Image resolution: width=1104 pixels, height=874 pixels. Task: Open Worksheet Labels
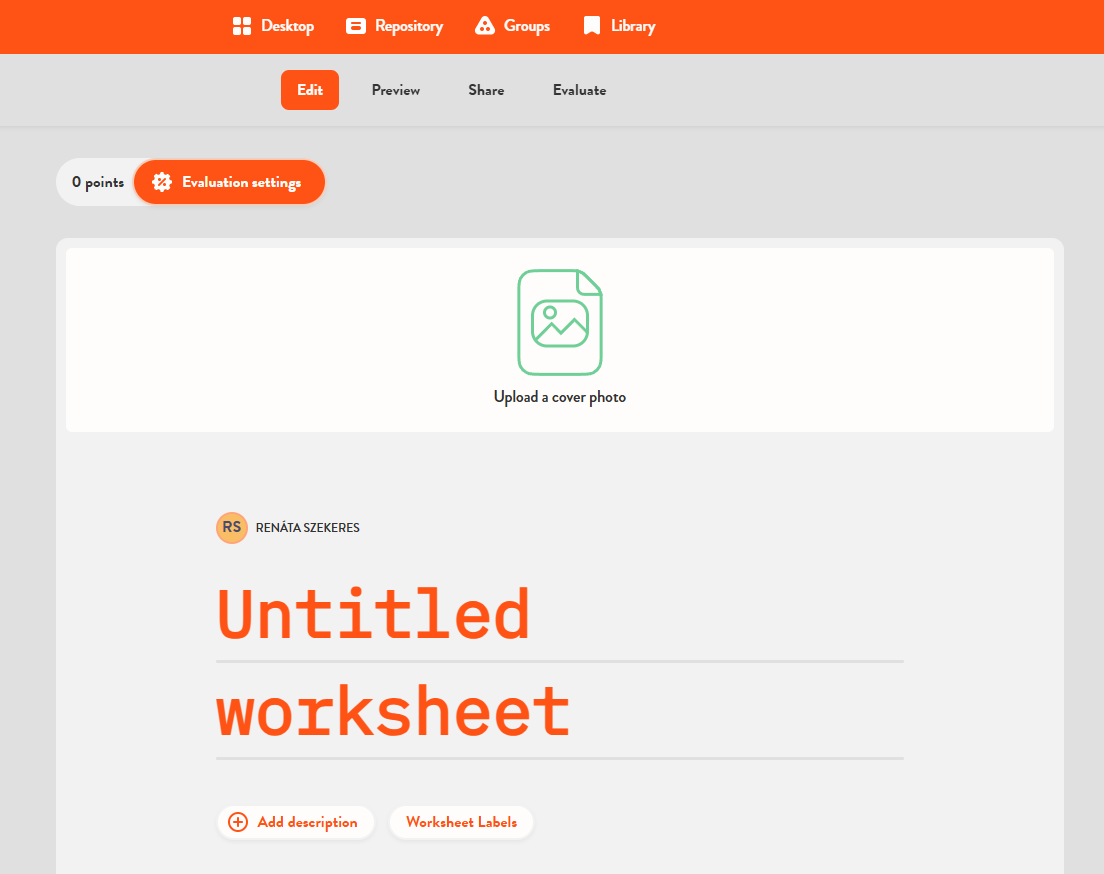(461, 822)
